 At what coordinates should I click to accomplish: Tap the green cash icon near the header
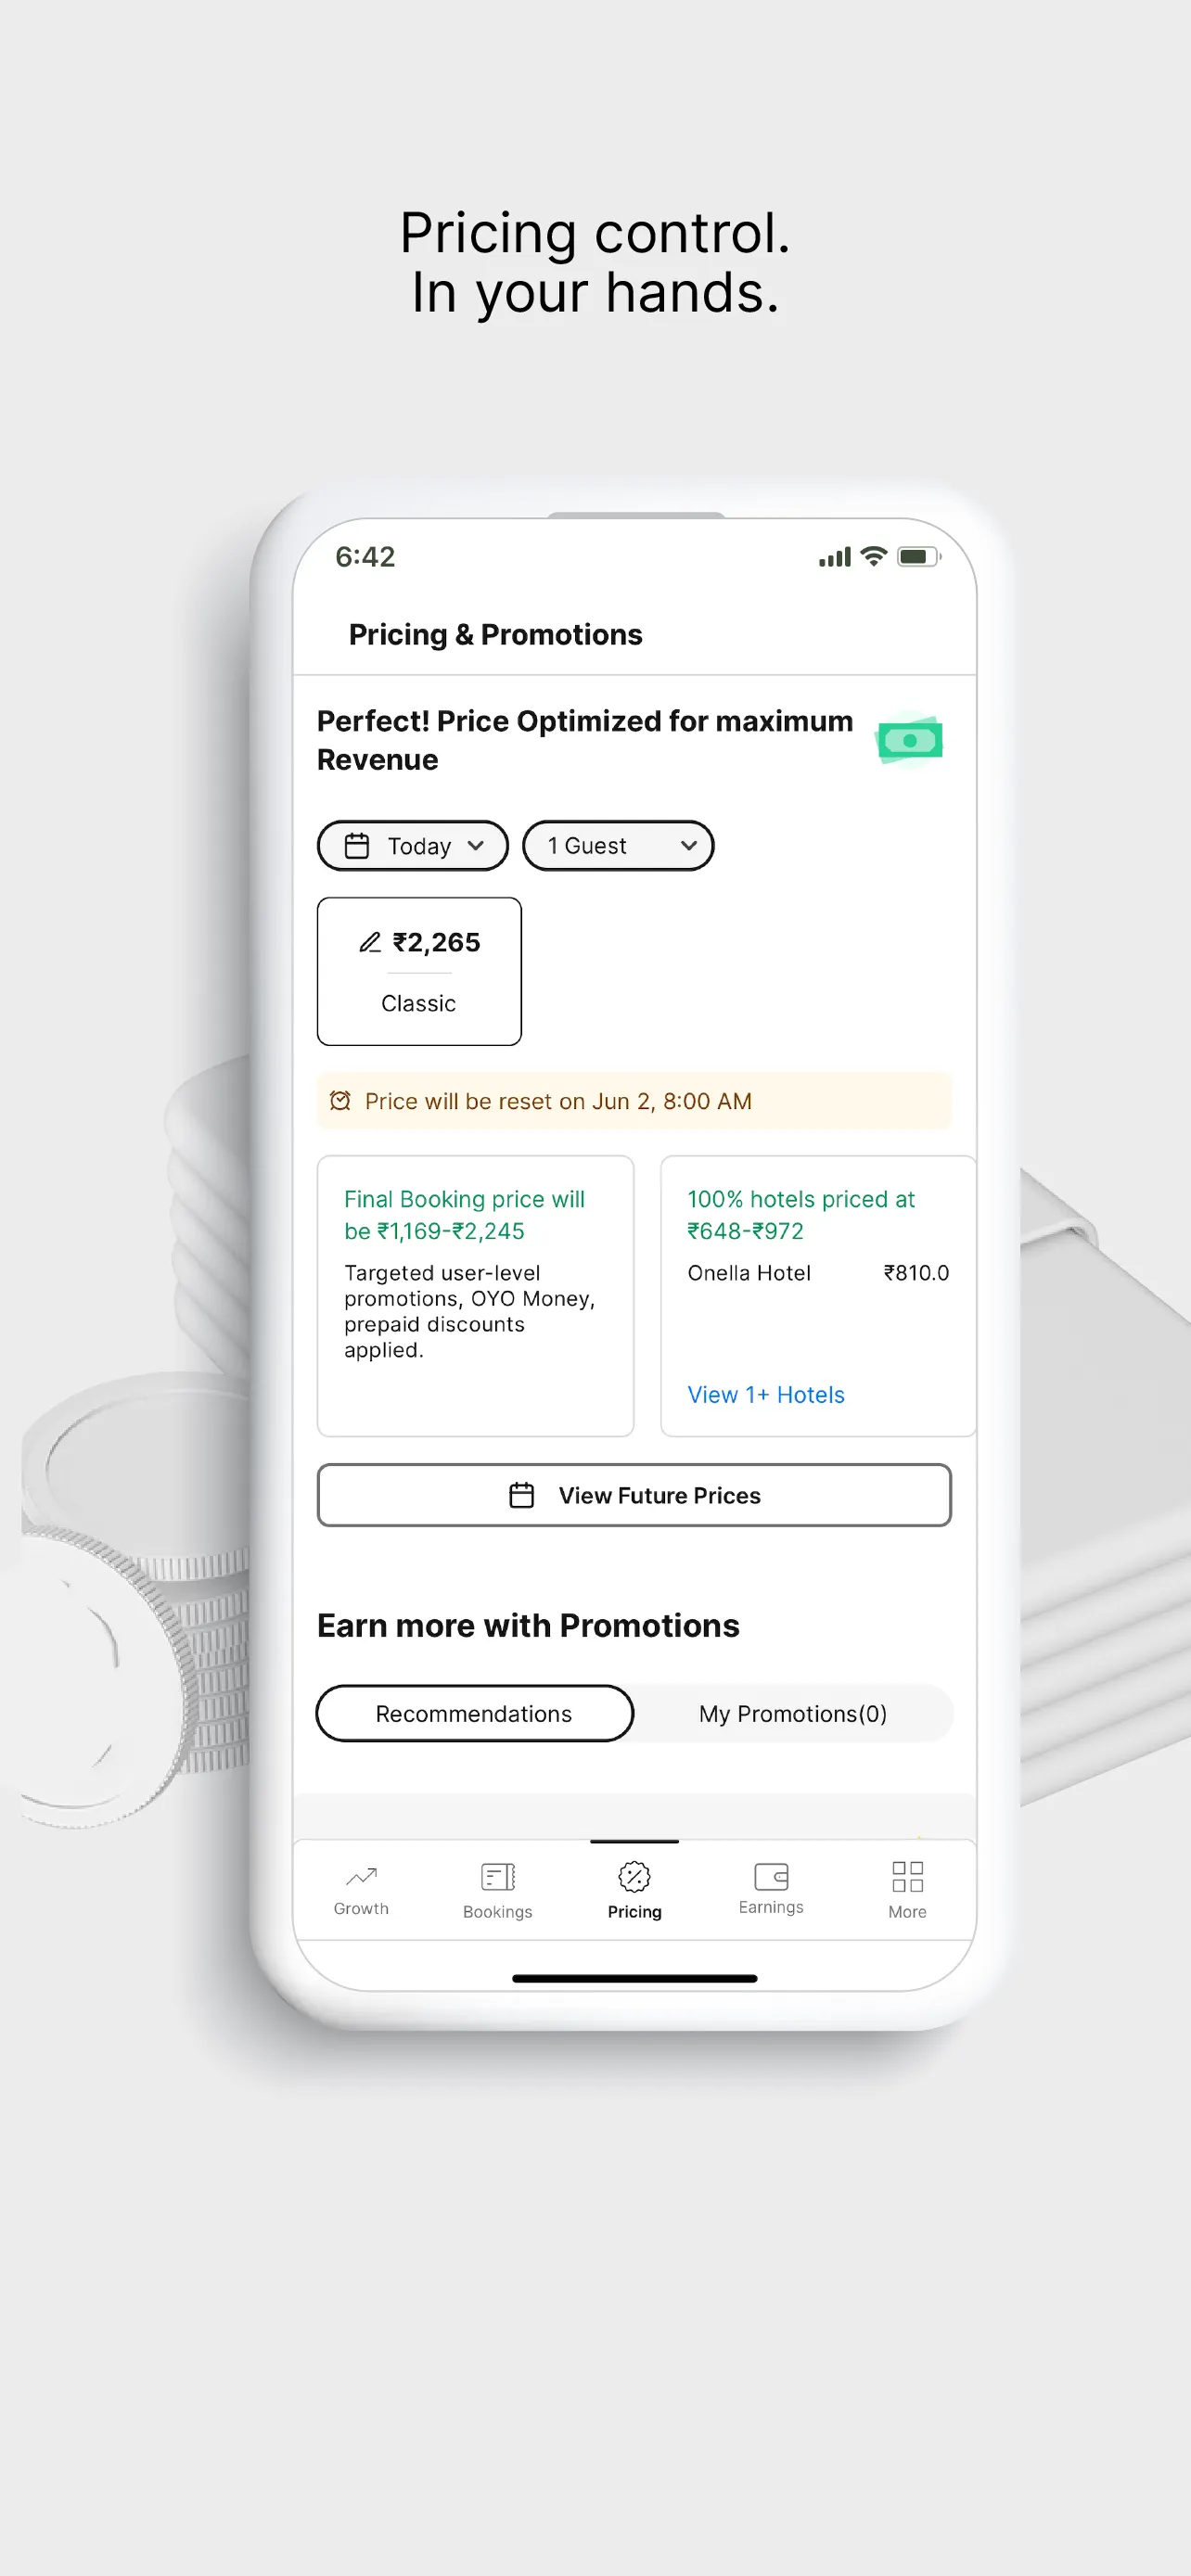point(908,738)
